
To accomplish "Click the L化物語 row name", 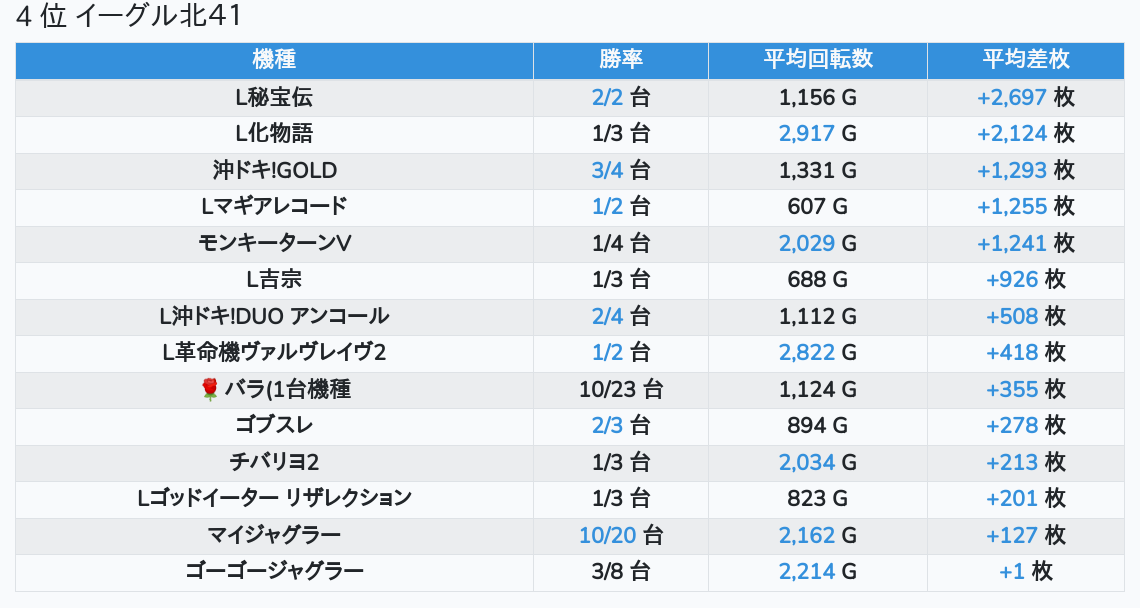I will point(274,134).
